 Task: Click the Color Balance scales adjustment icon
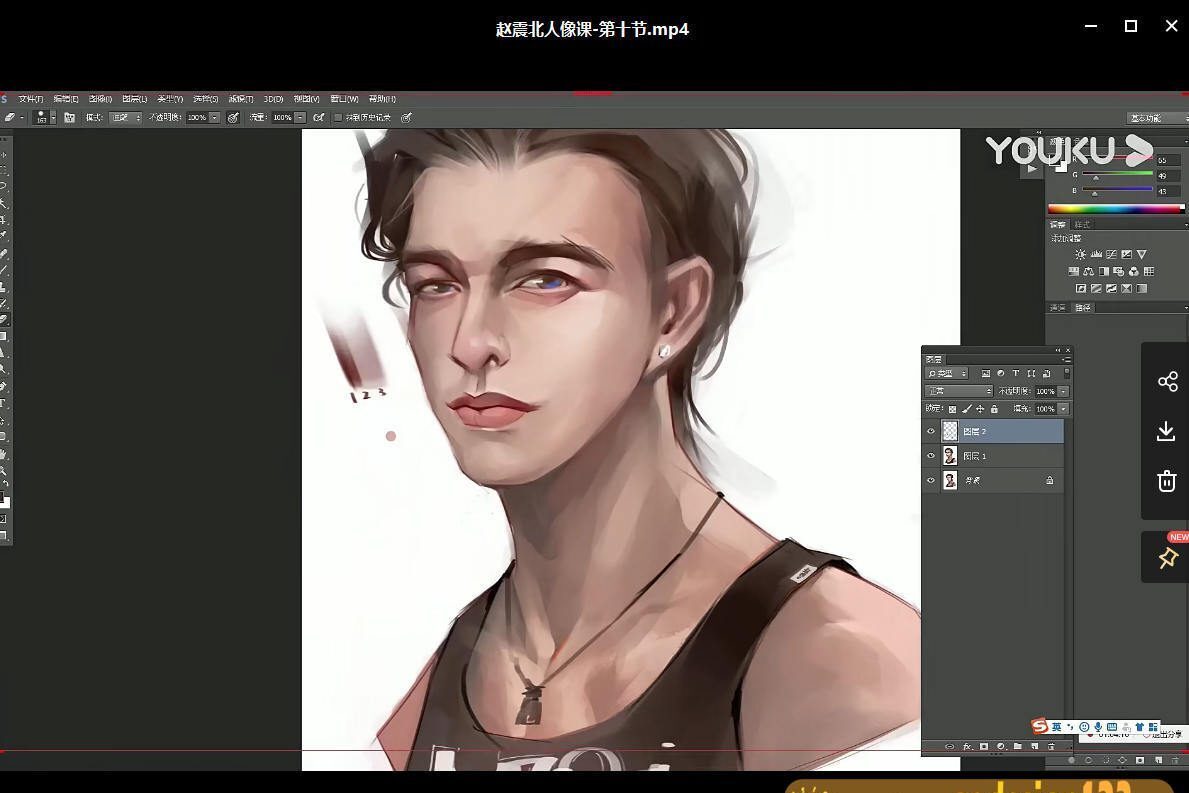(x=1088, y=272)
